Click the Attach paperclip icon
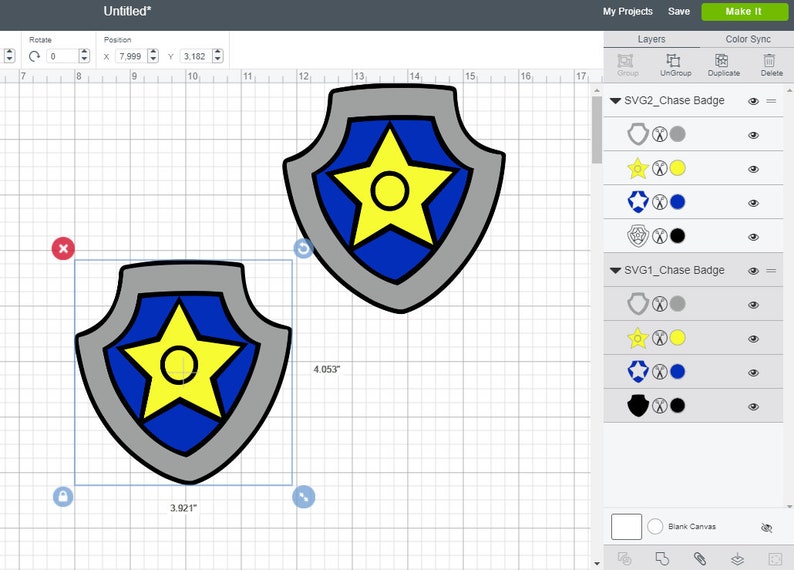The height and width of the screenshot is (570, 794). (x=700, y=559)
